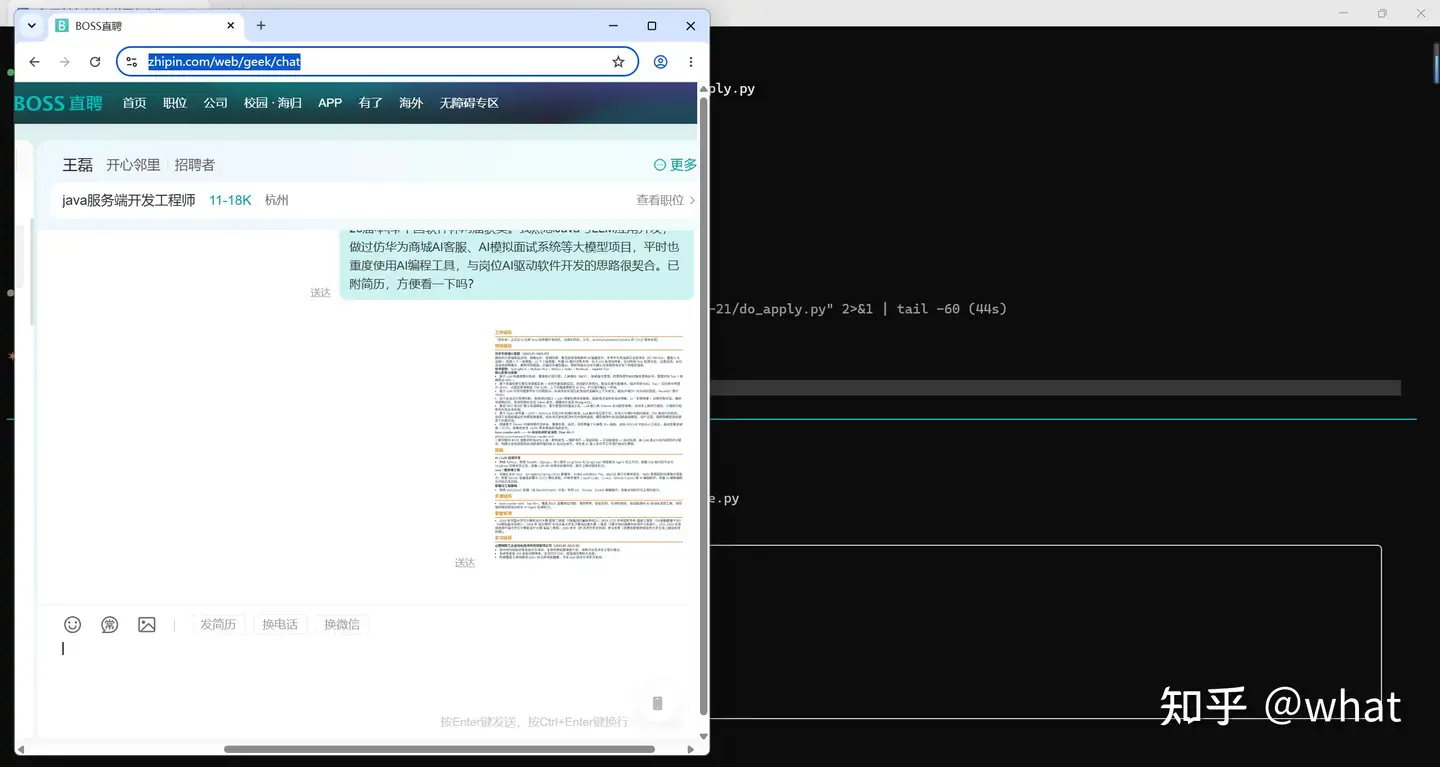Click the 换微信 button
The width and height of the screenshot is (1440, 767).
click(x=342, y=624)
